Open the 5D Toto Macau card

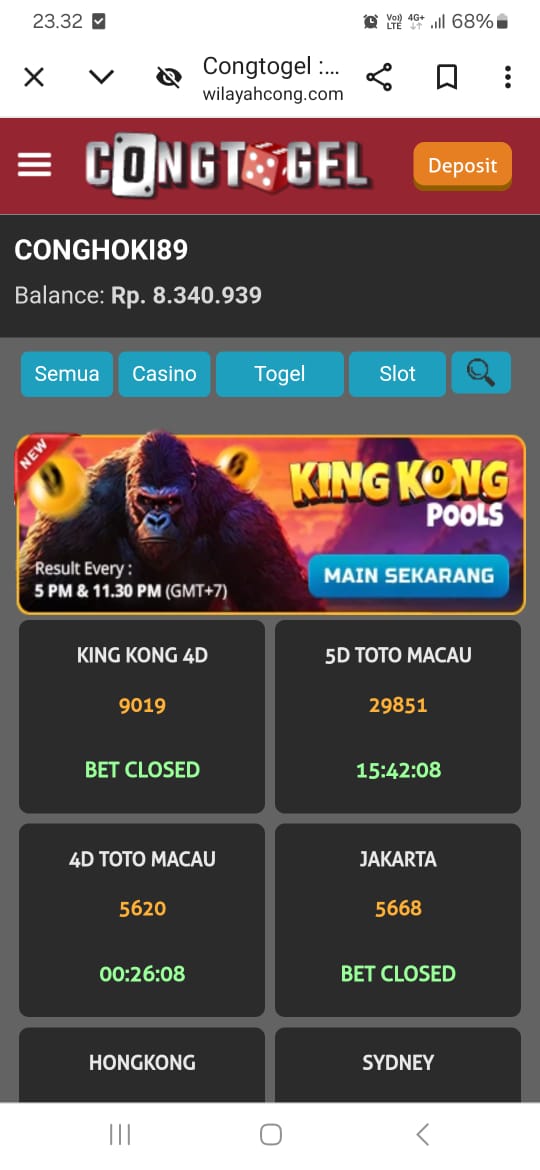[398, 716]
